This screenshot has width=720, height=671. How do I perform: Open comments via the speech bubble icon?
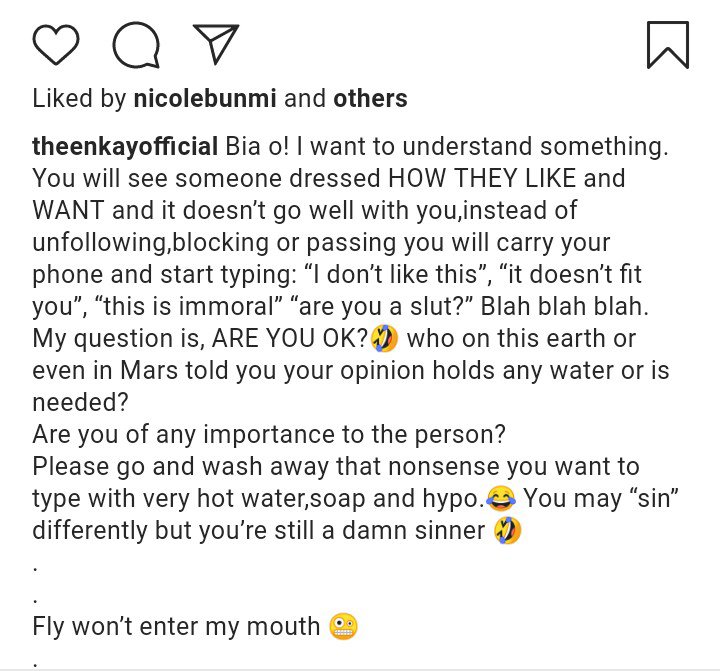click(x=136, y=46)
